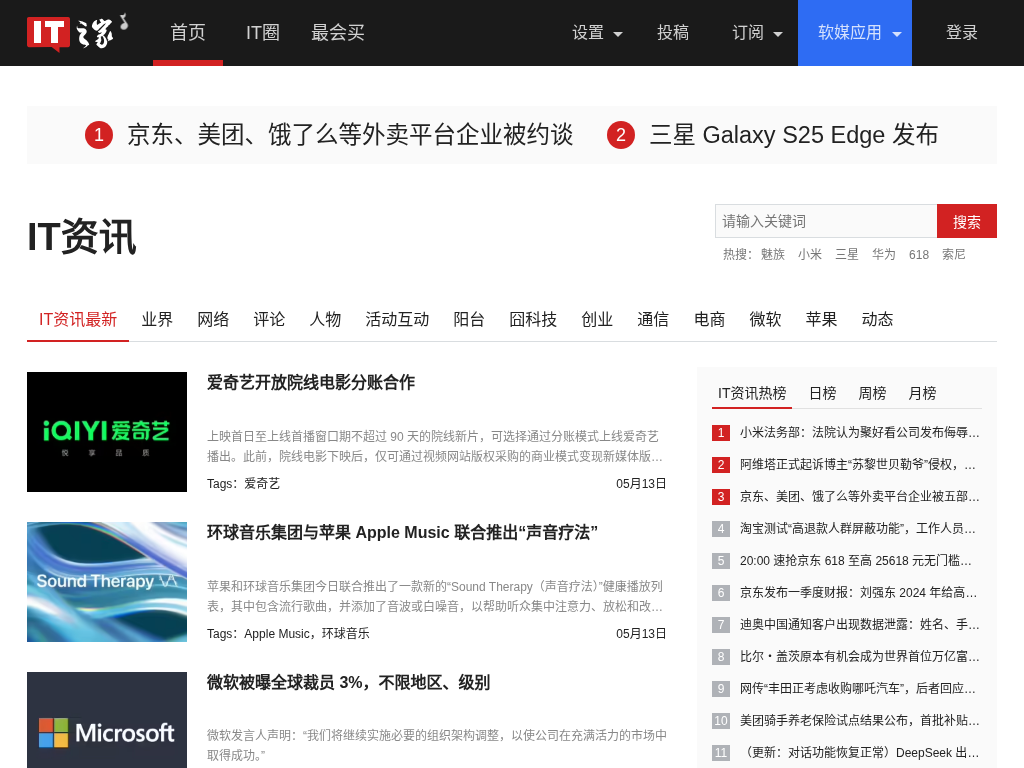The image size is (1024, 768).
Task: Expand the 订阅 dropdown
Action: click(x=757, y=33)
